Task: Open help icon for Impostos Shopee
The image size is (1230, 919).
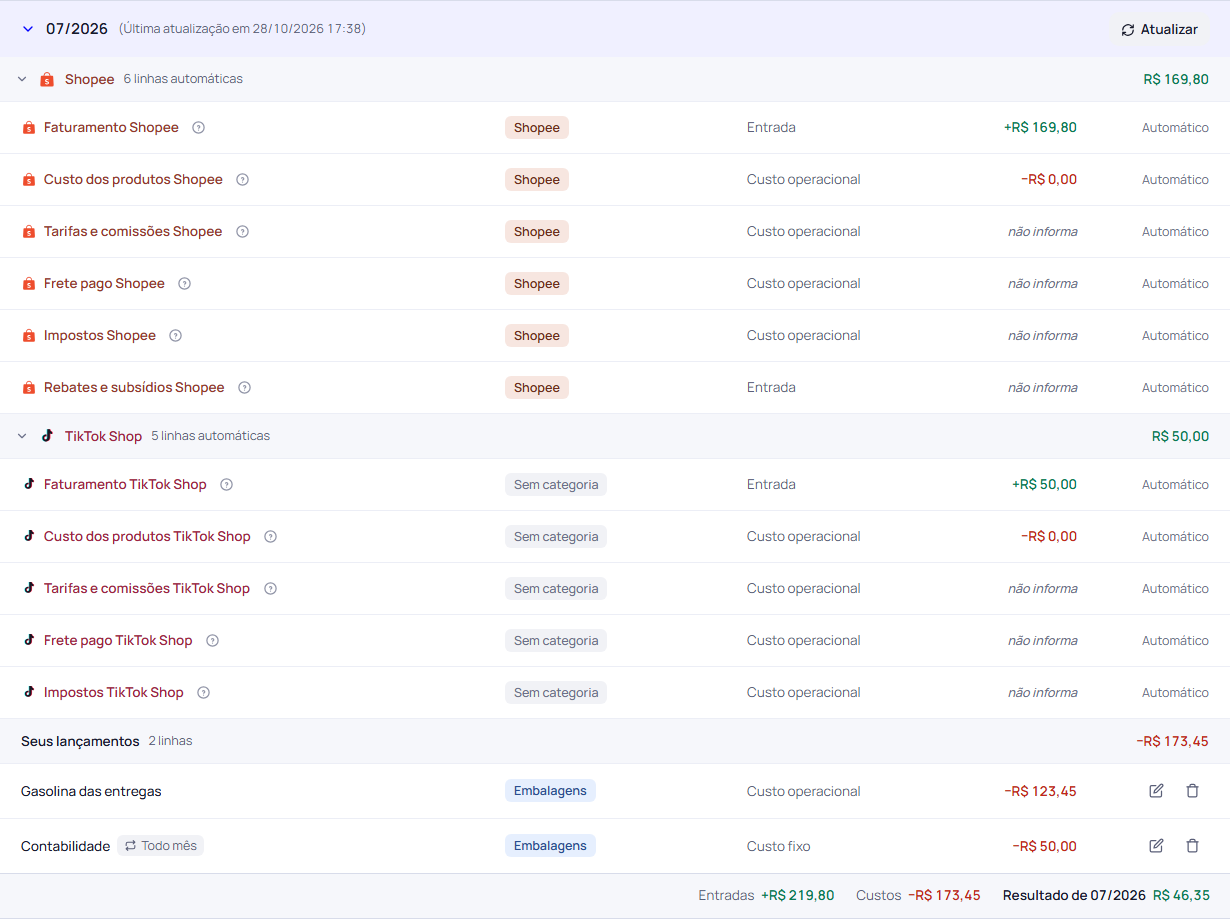Action: pos(175,335)
